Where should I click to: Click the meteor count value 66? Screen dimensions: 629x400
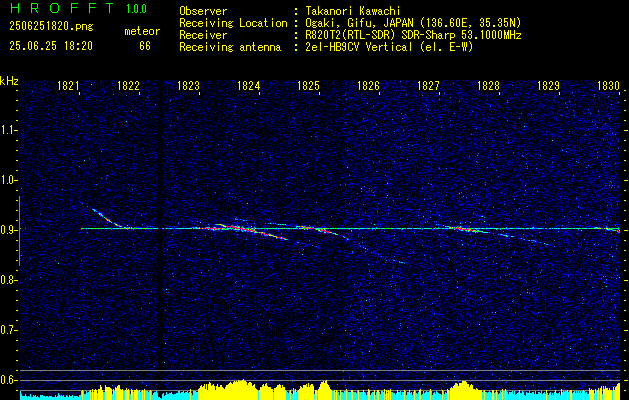click(x=145, y=46)
